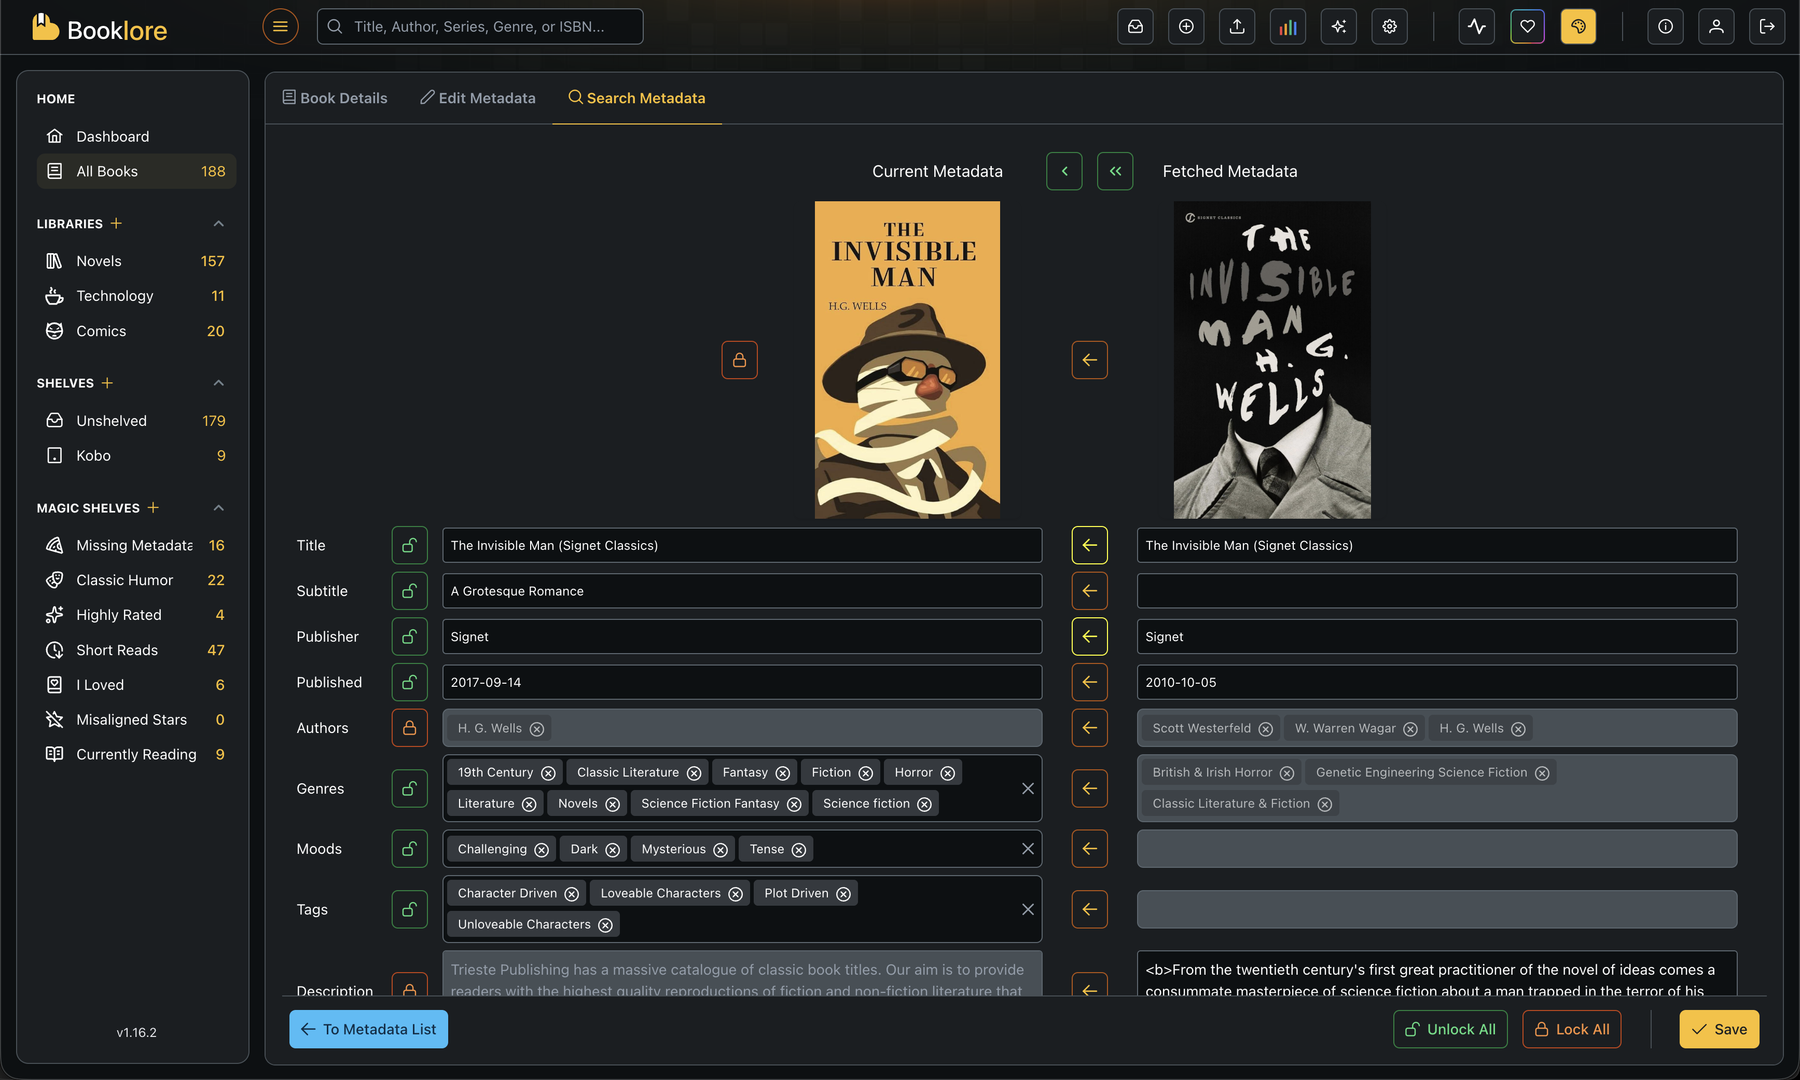
Task: Unlock the Authors field lock
Action: (x=409, y=728)
